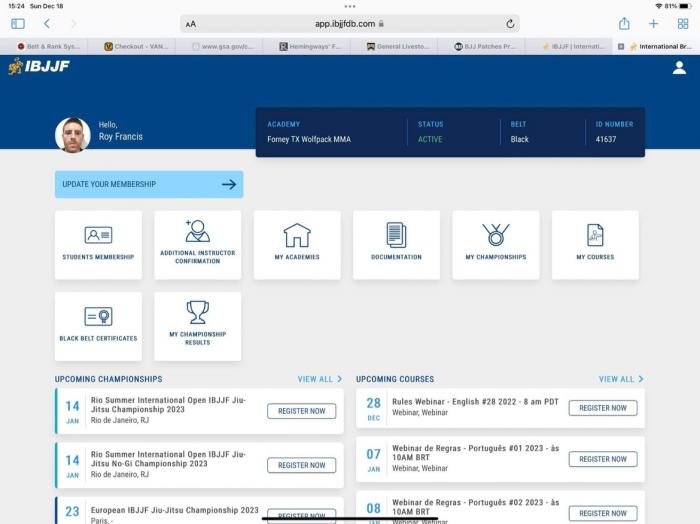View all upcoming courses

621,379
